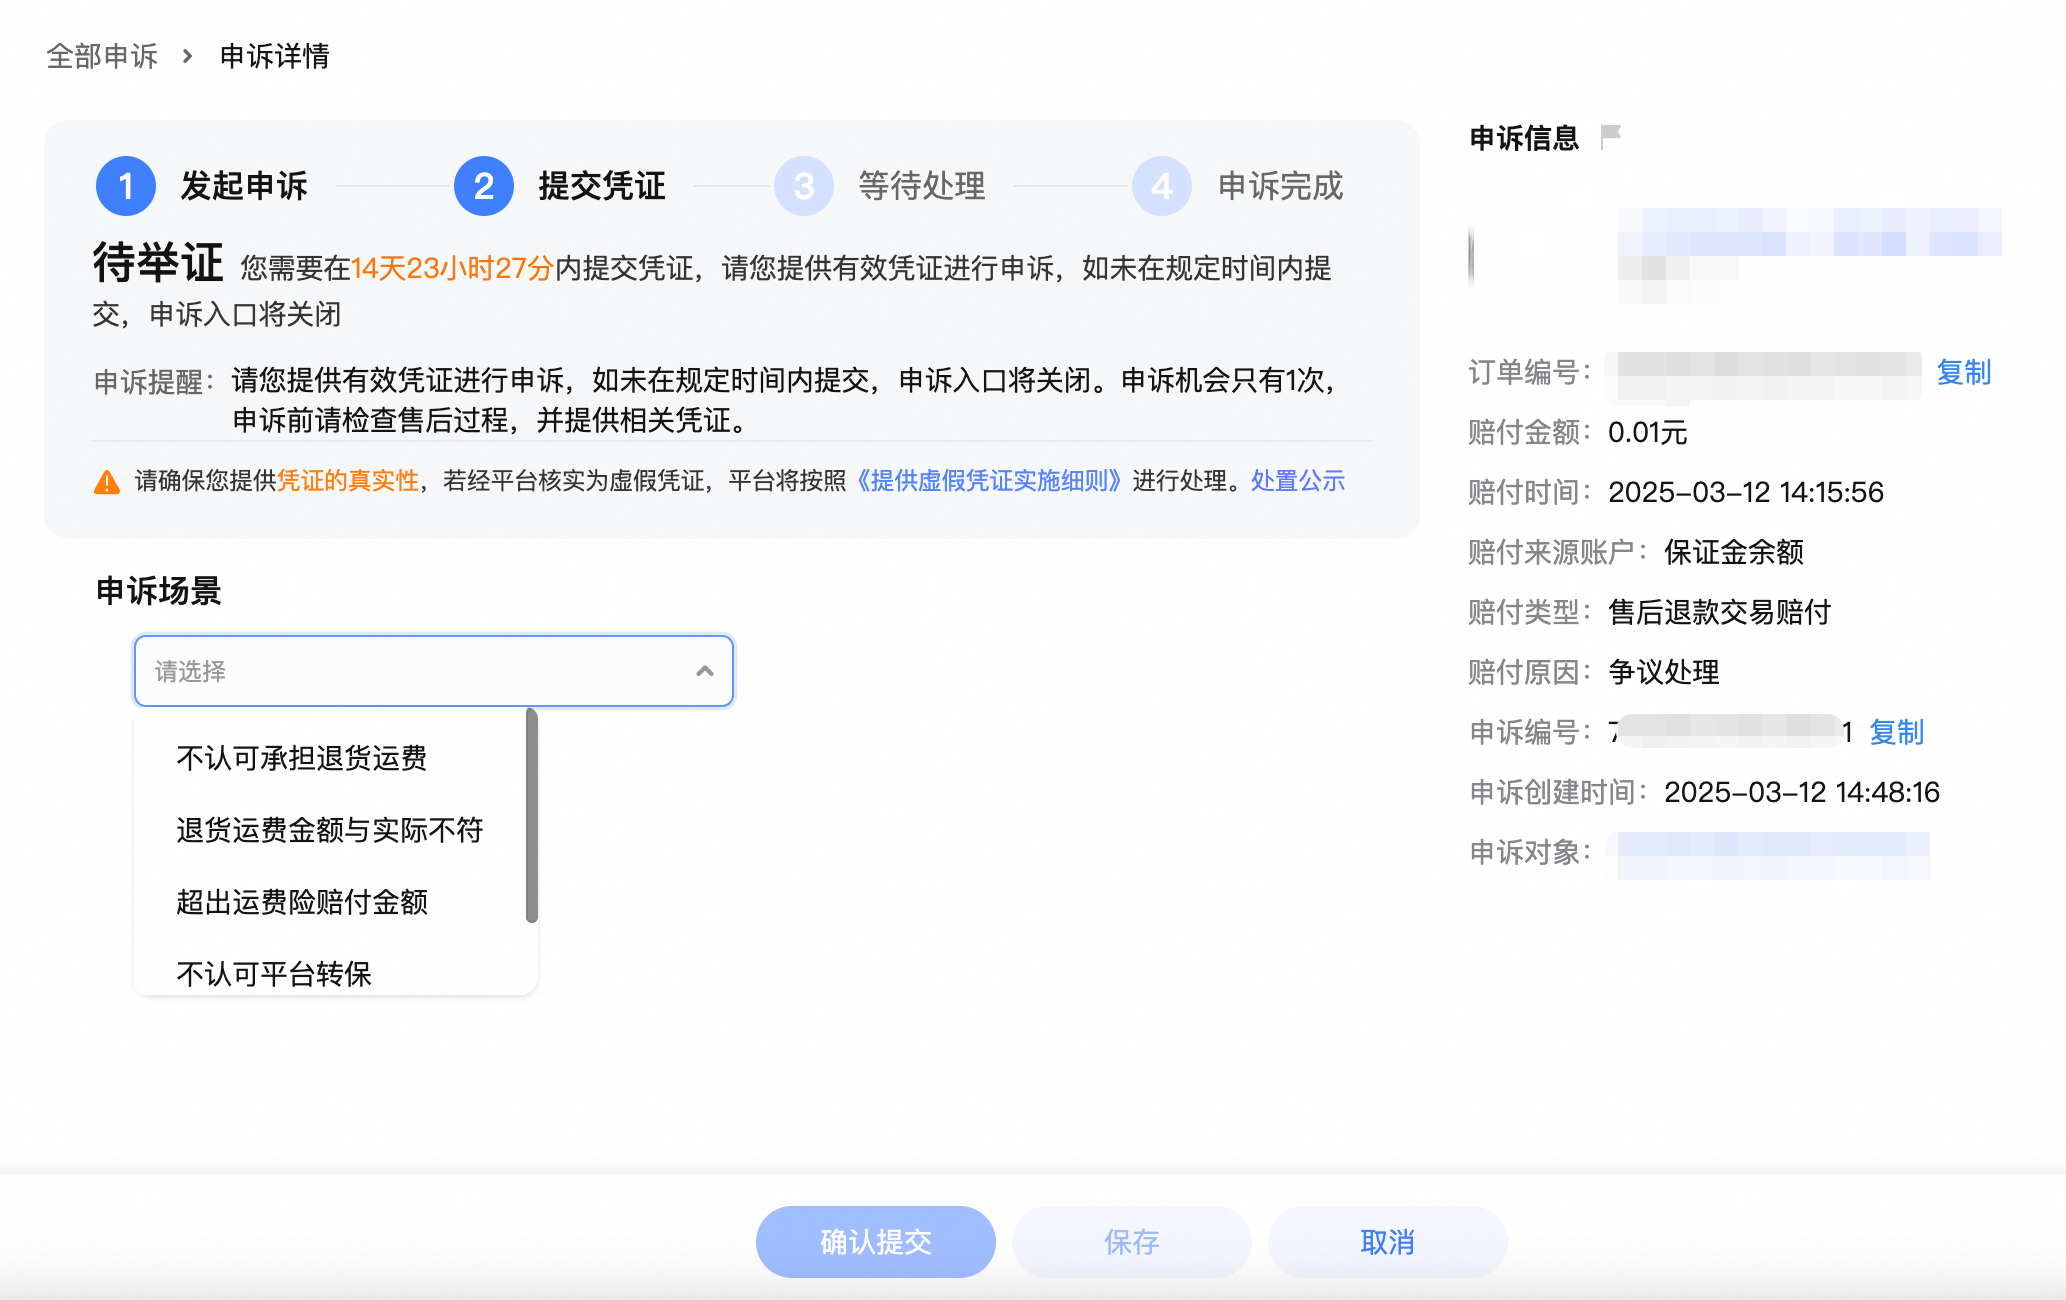The image size is (2066, 1300).
Task: Open the 申诉场景 selection dropdown
Action: 433,671
